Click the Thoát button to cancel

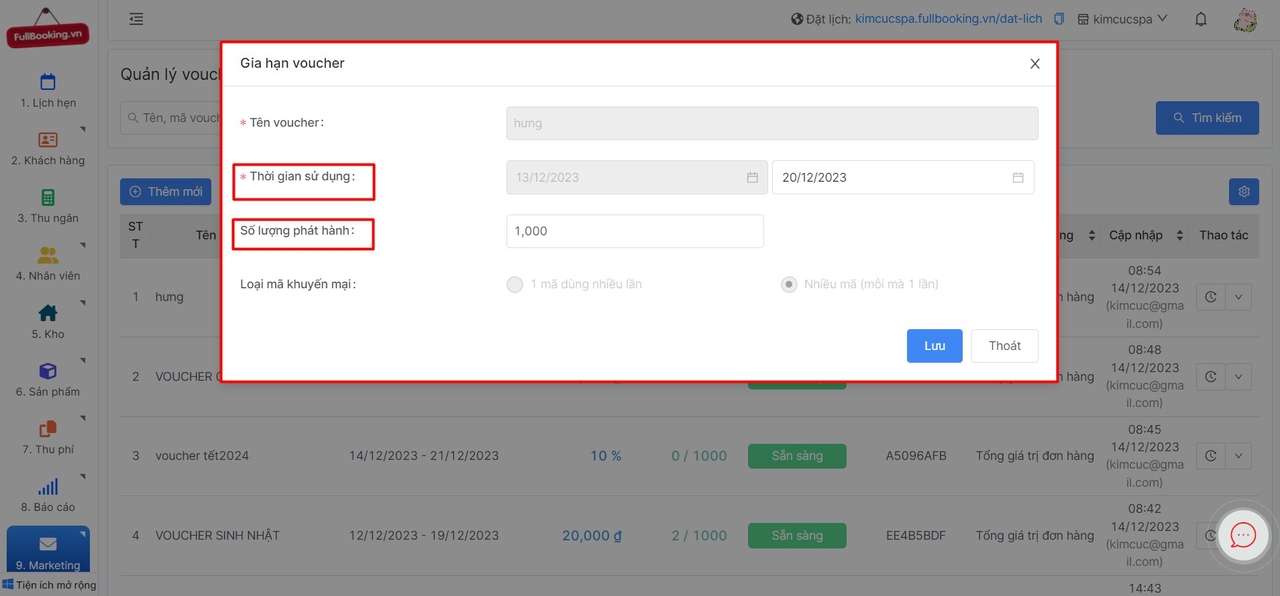point(1004,346)
